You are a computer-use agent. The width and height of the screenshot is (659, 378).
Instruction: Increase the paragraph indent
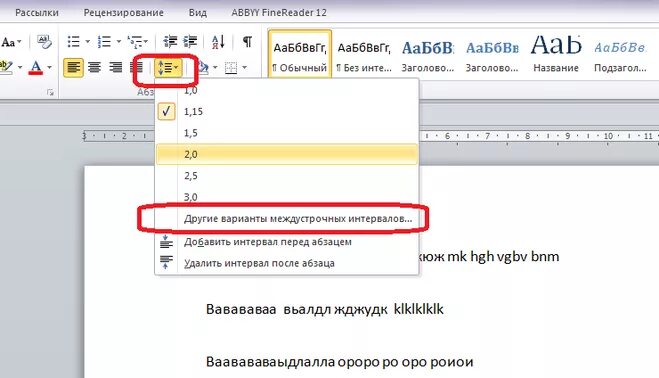(x=190, y=42)
